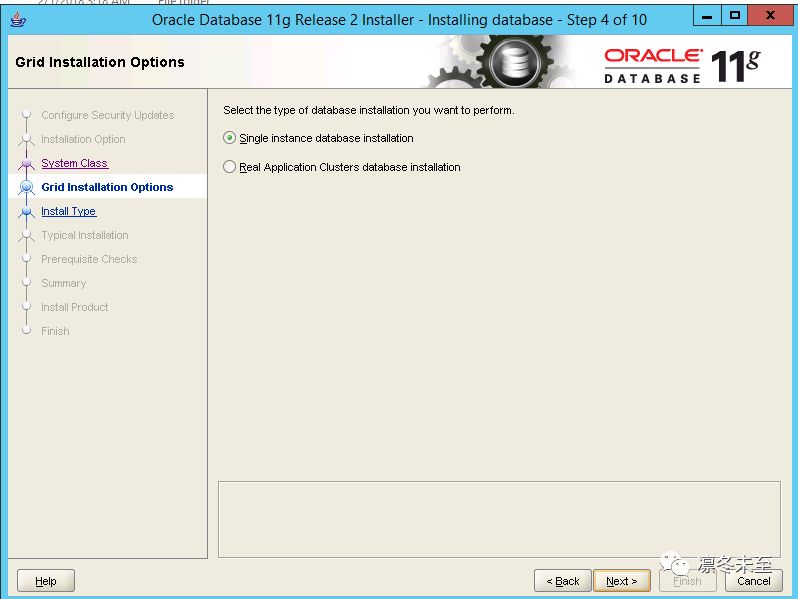The width and height of the screenshot is (798, 599).
Task: Maximize the installer window
Action: pyautogui.click(x=734, y=16)
